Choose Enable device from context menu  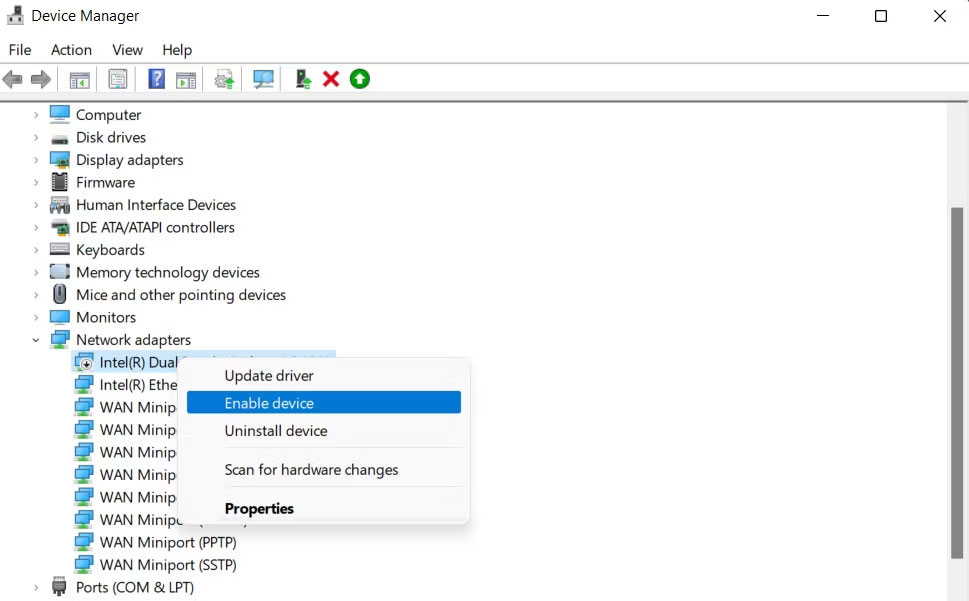pos(324,403)
